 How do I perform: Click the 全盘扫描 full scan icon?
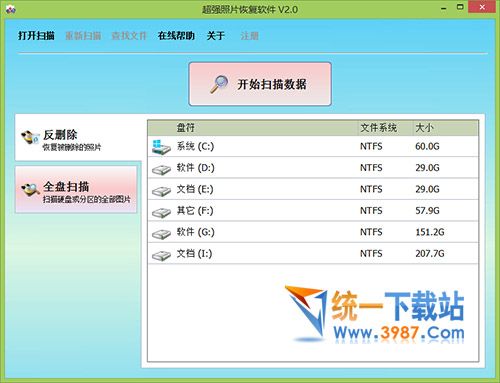(x=30, y=190)
